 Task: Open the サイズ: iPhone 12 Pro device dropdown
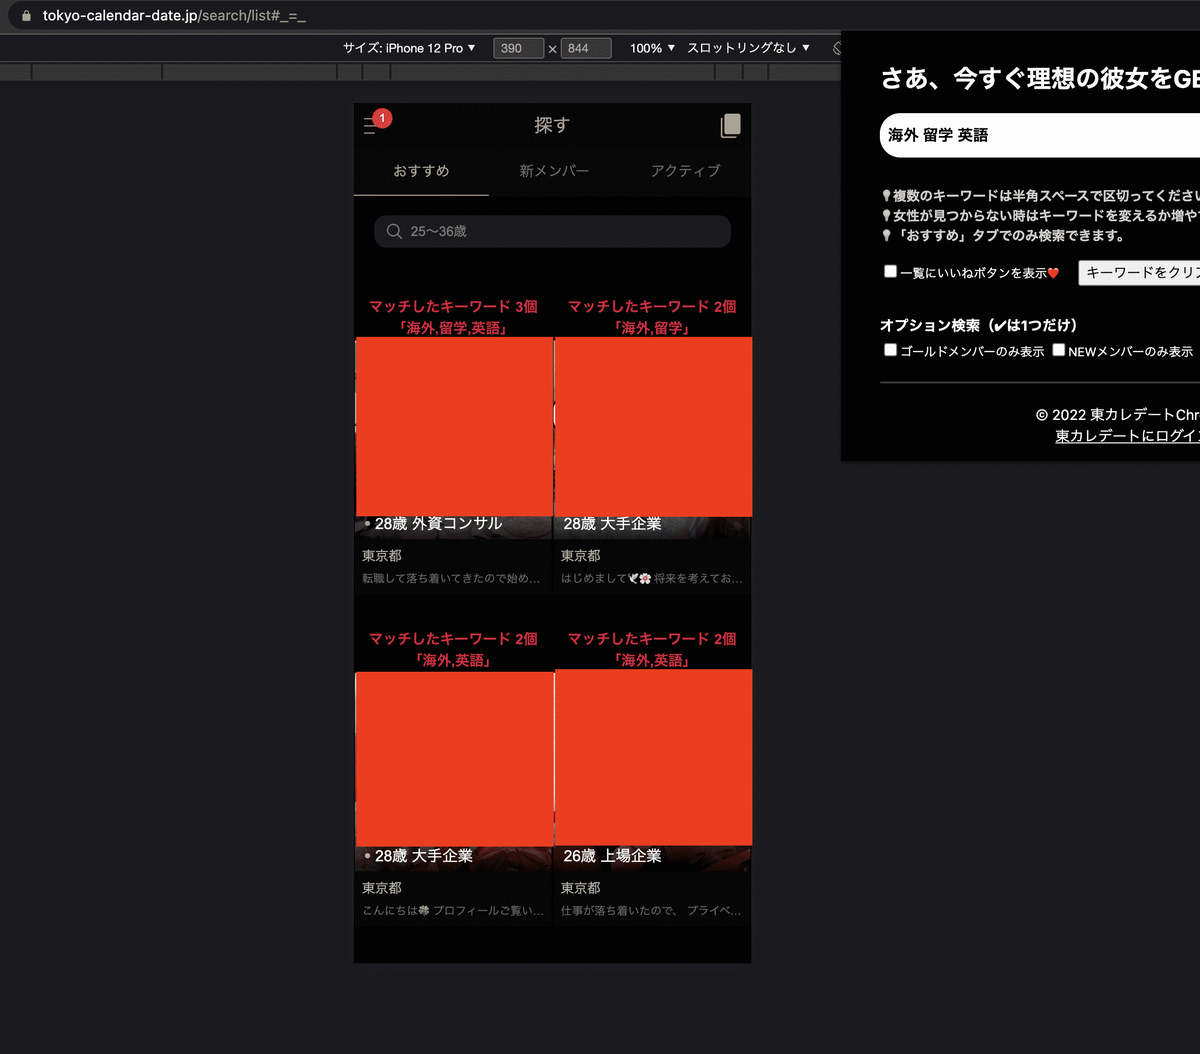pyautogui.click(x=409, y=48)
